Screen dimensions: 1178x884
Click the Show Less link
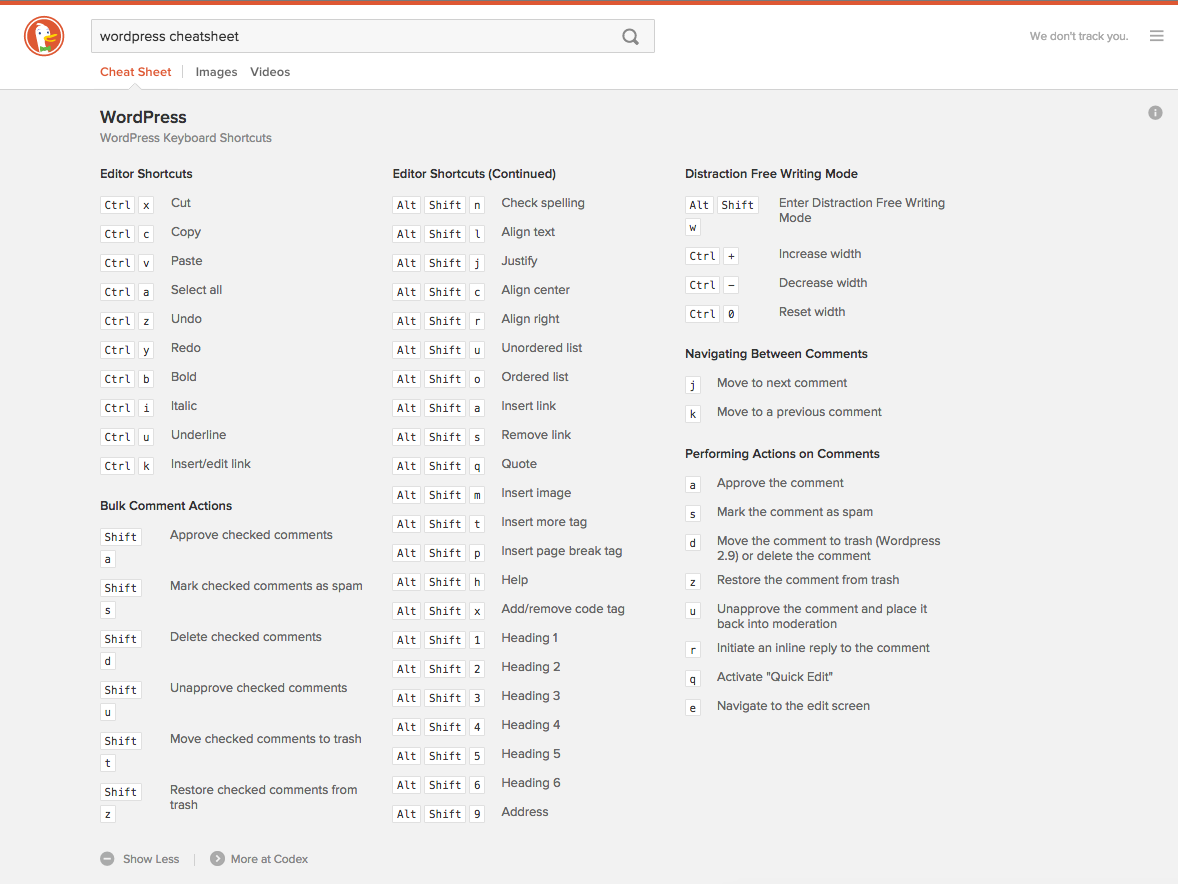(x=151, y=859)
